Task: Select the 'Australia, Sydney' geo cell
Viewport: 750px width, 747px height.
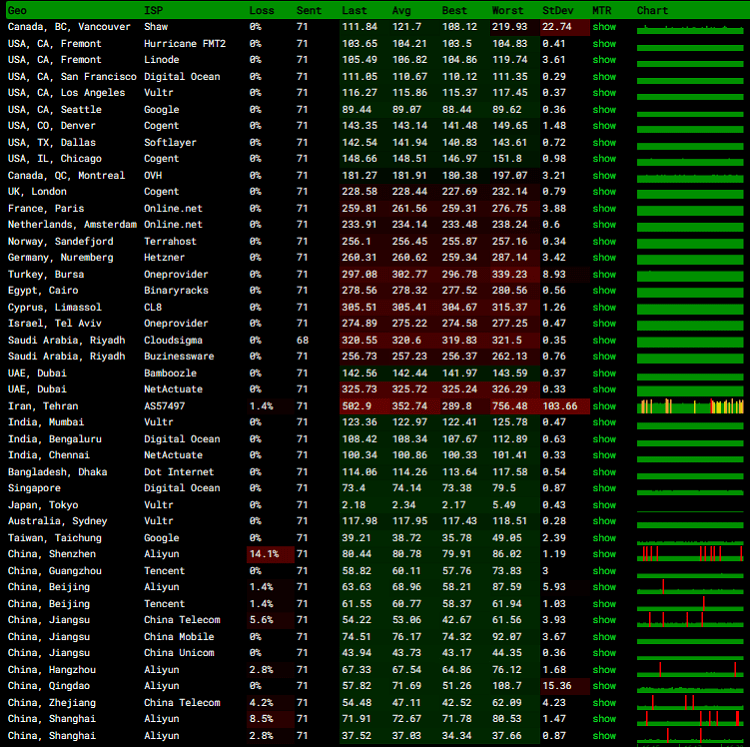Action: coord(57,521)
